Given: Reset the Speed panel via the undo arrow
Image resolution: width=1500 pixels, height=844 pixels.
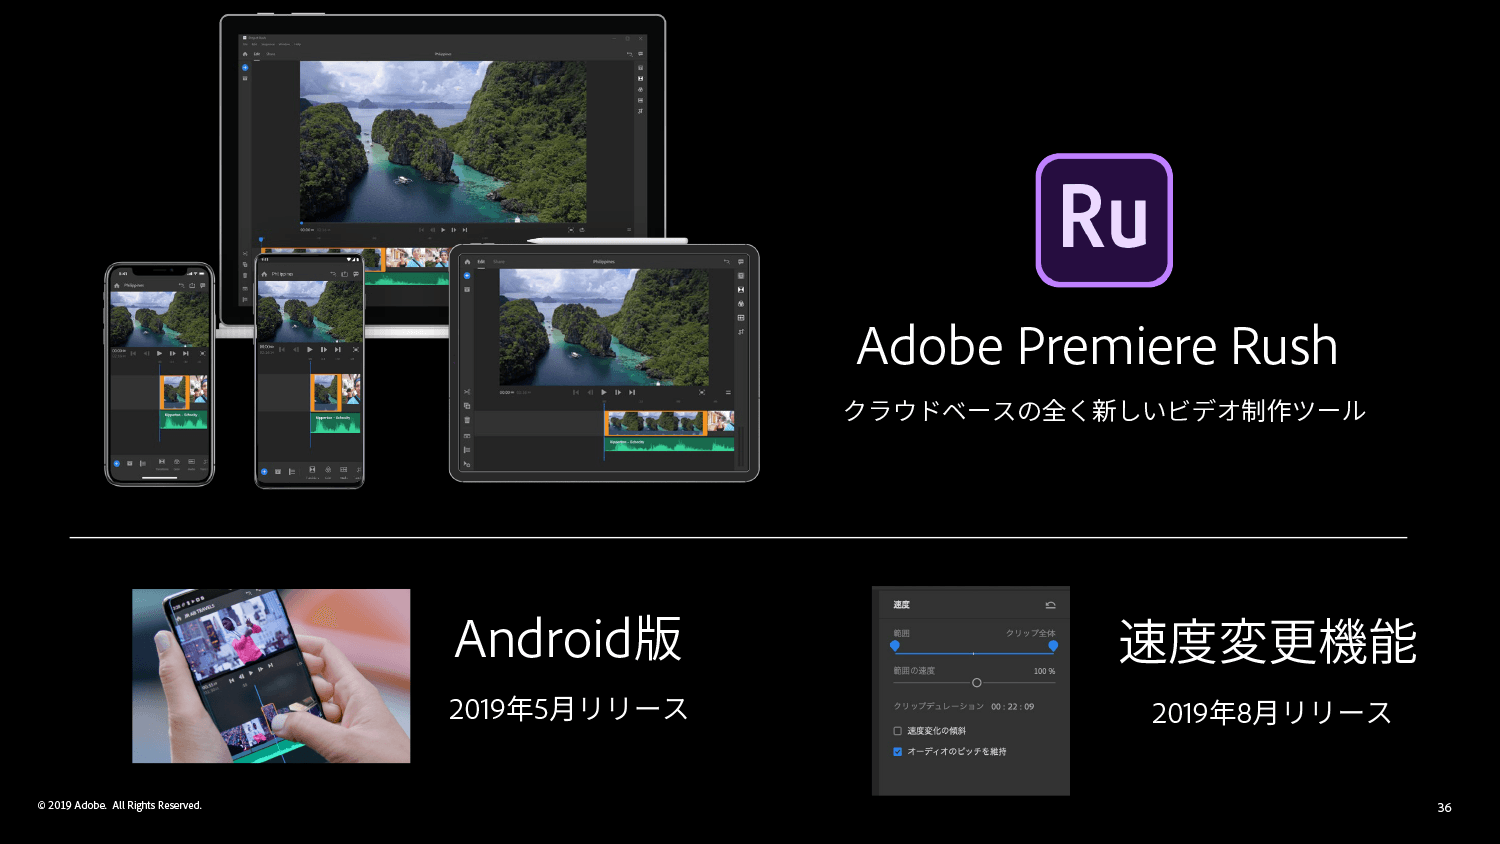Looking at the screenshot, I should (x=1051, y=605).
